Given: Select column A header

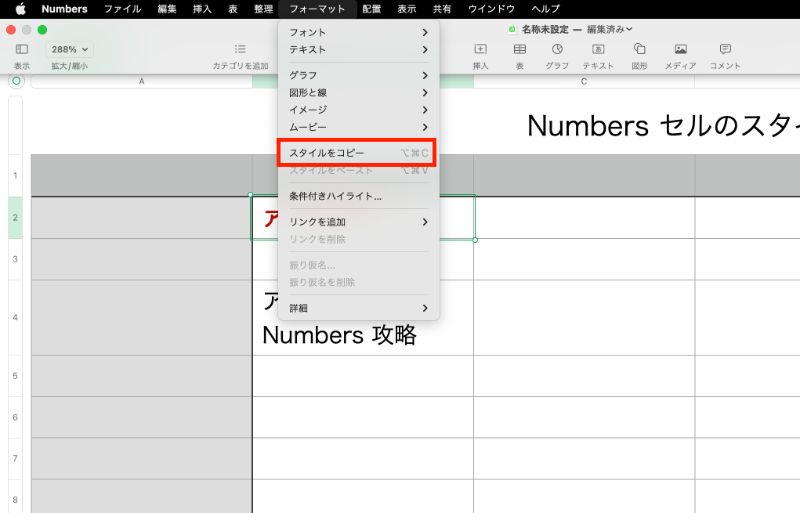Looking at the screenshot, I should [142, 81].
